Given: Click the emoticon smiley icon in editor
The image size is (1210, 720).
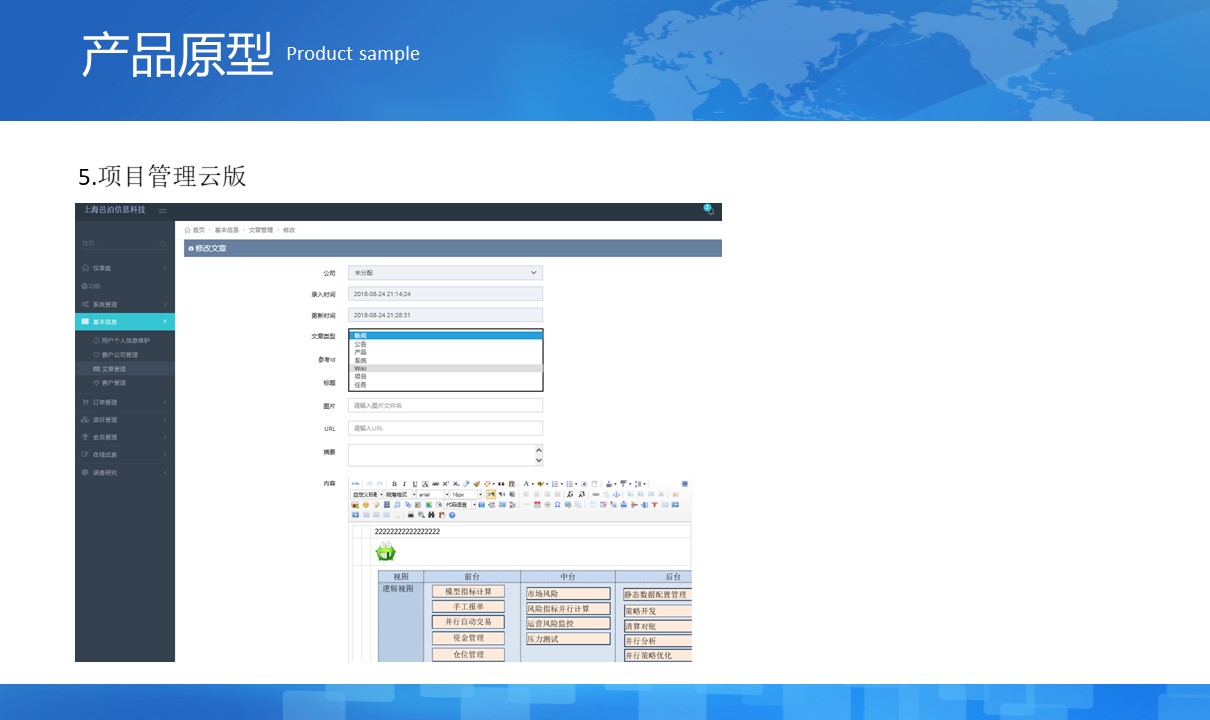Looking at the screenshot, I should pos(366,505).
